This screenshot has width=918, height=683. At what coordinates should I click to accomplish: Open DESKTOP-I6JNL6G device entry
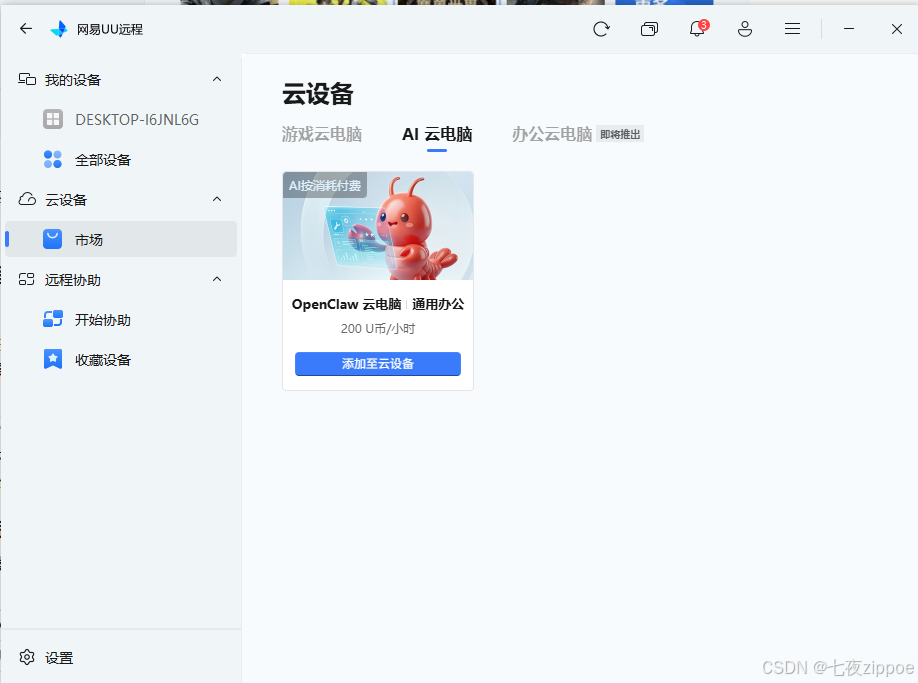(121, 119)
